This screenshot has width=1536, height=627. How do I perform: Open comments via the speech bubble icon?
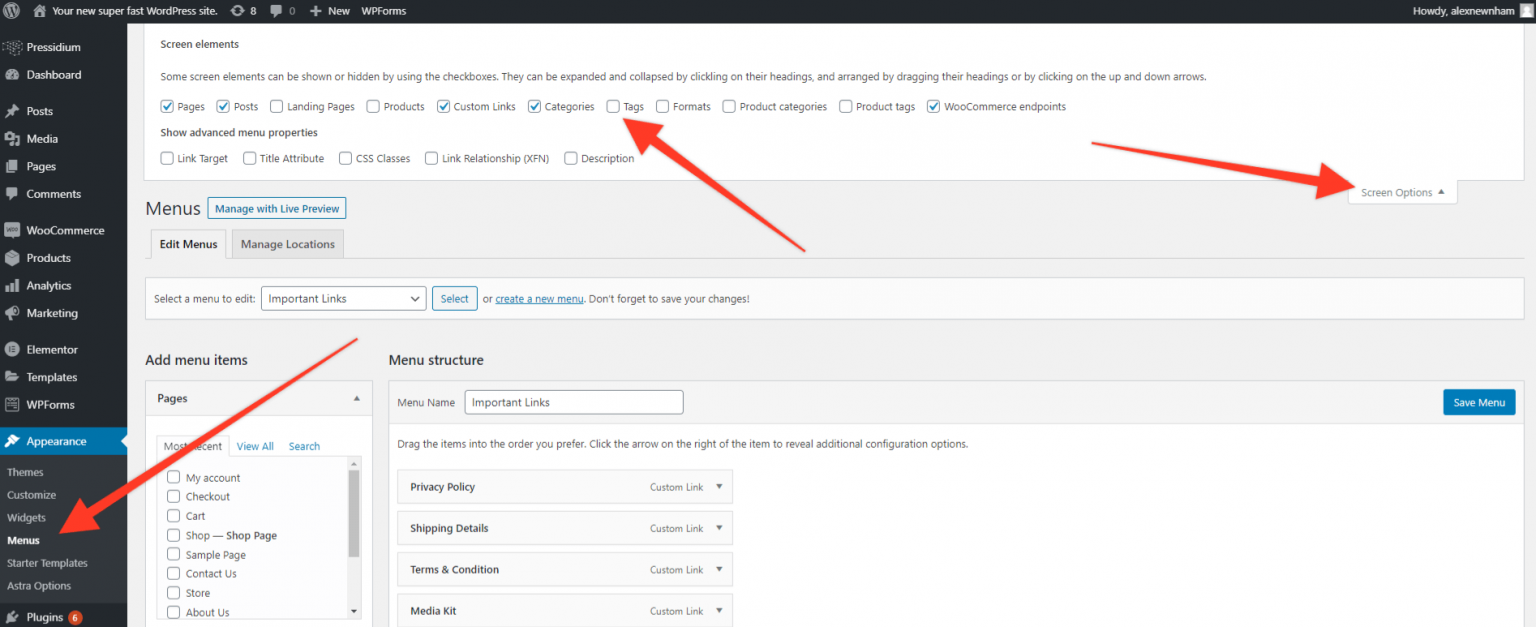point(277,10)
